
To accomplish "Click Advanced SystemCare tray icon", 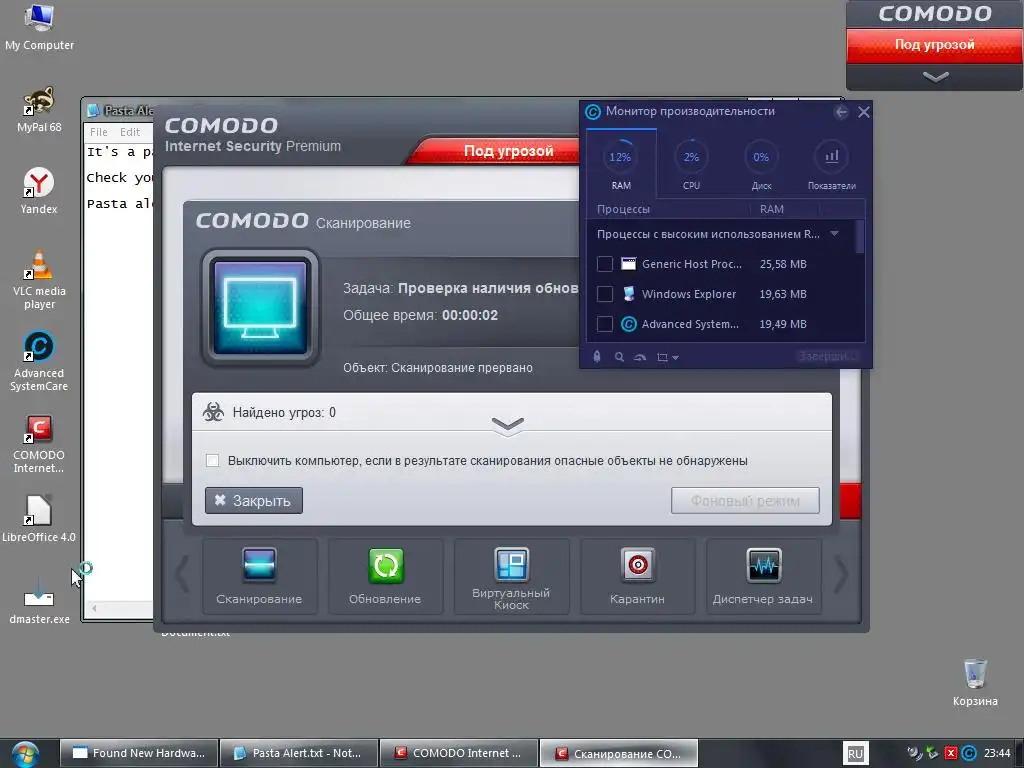I will point(970,754).
